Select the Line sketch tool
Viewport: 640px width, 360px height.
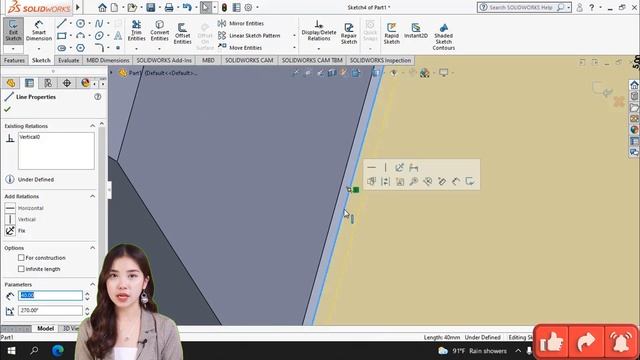pyautogui.click(x=61, y=23)
